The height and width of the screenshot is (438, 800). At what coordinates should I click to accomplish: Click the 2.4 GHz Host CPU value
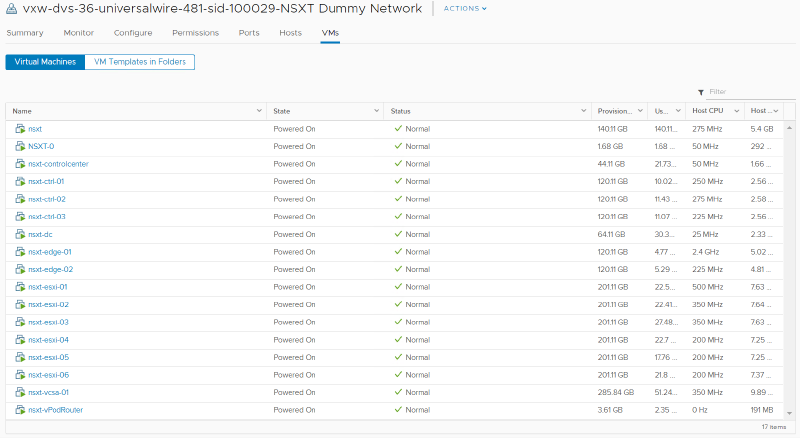point(706,252)
